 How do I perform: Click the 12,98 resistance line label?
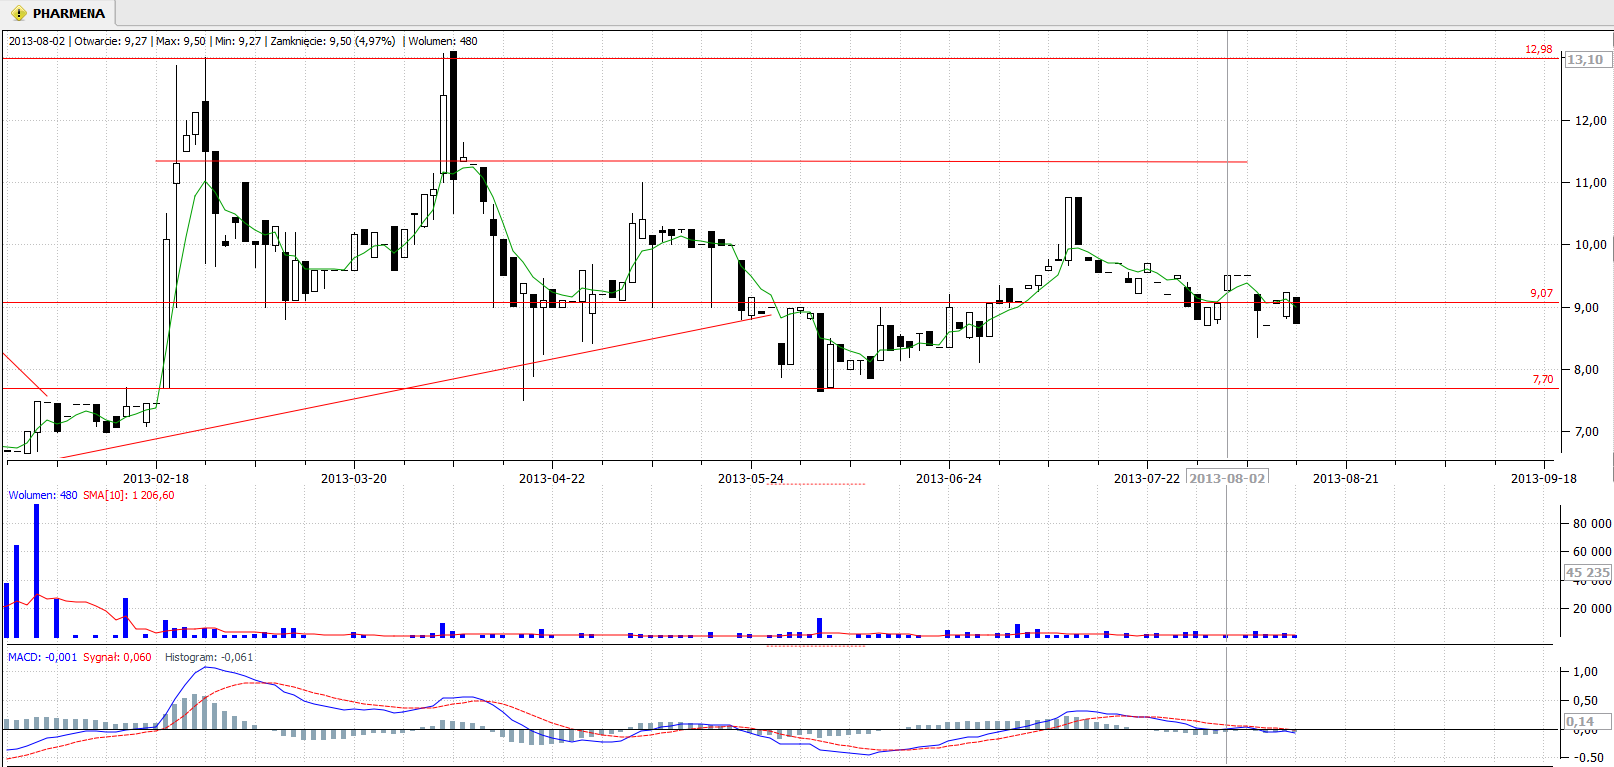[1538, 49]
